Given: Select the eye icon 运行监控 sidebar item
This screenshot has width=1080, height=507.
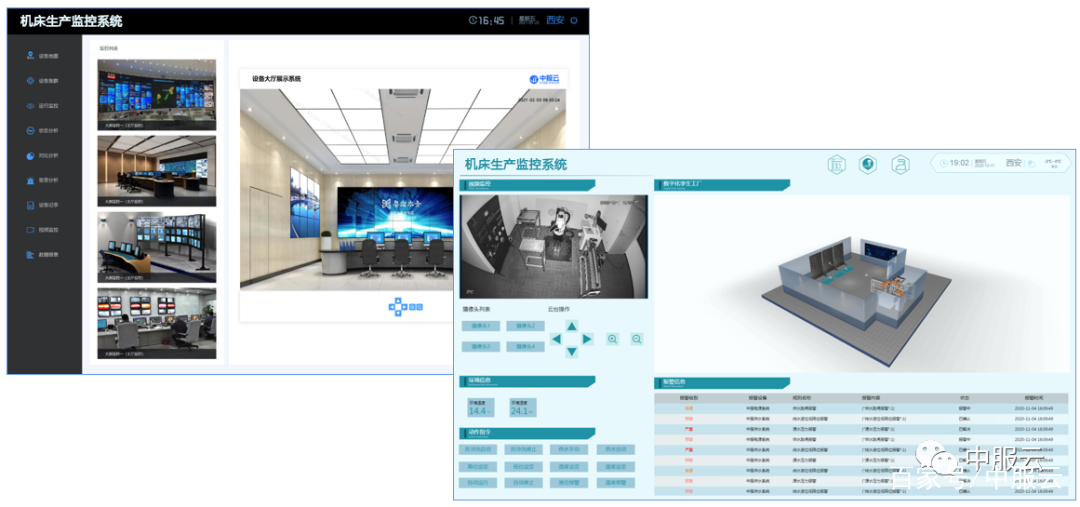Looking at the screenshot, I should 41,105.
